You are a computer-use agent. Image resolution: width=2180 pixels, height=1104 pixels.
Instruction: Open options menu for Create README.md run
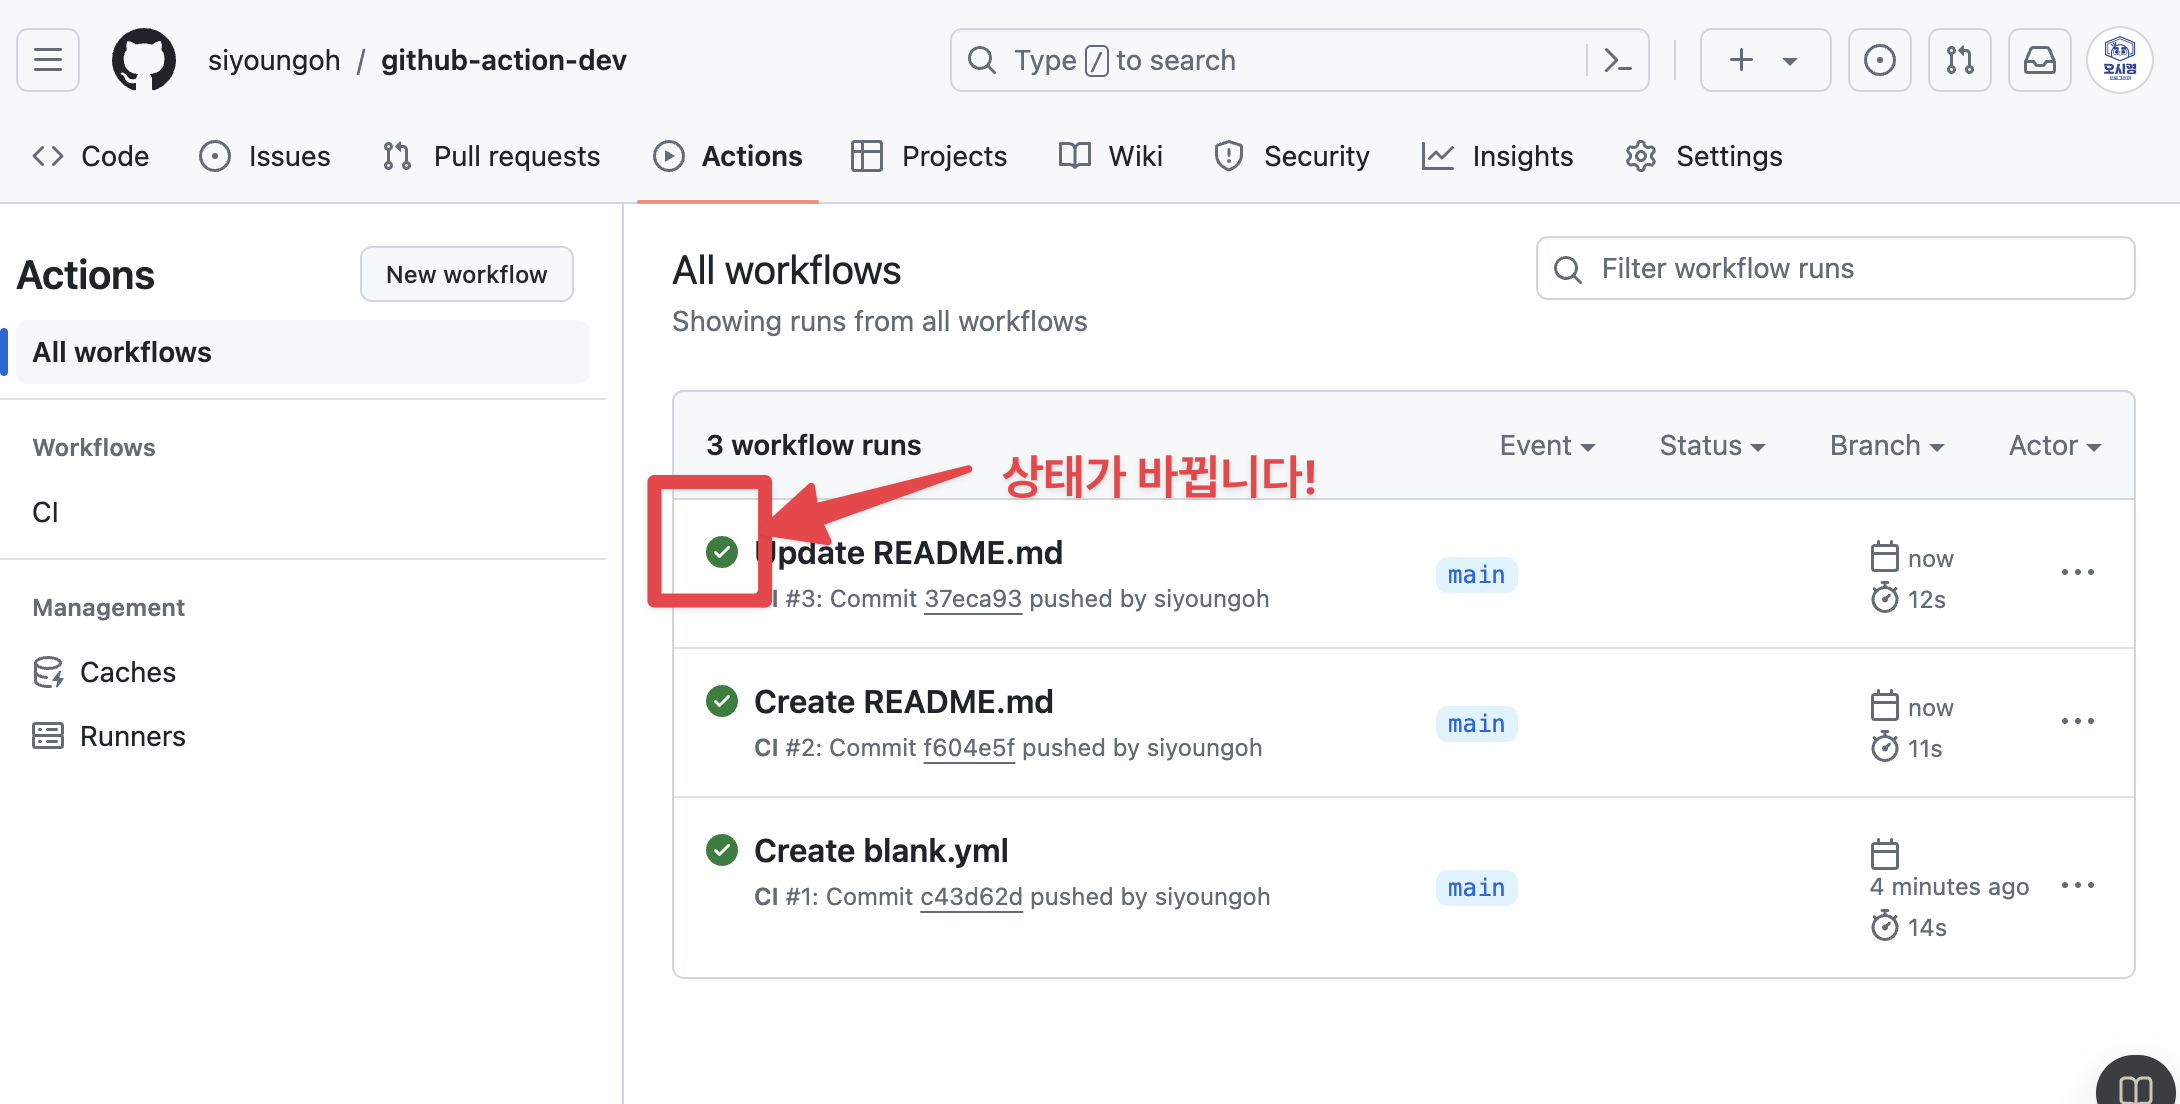point(2077,722)
